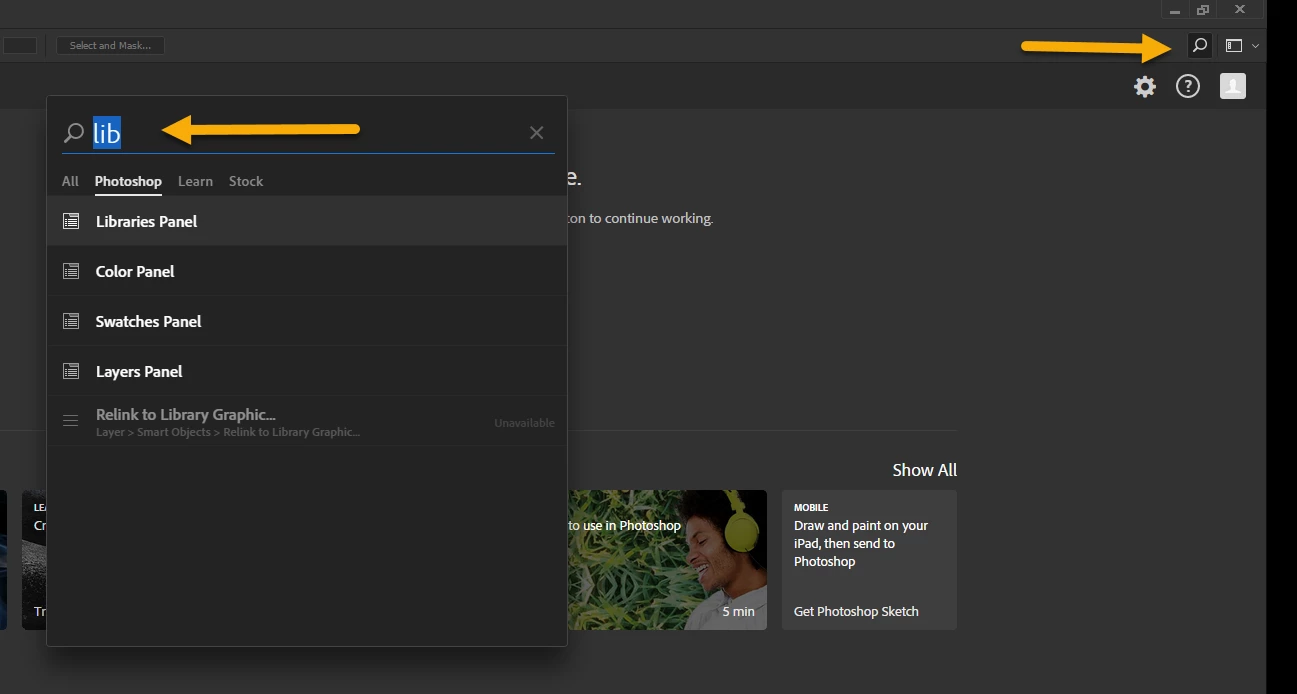This screenshot has height=694, width=1297.
Task: Open the Color Panel result
Action: click(307, 271)
